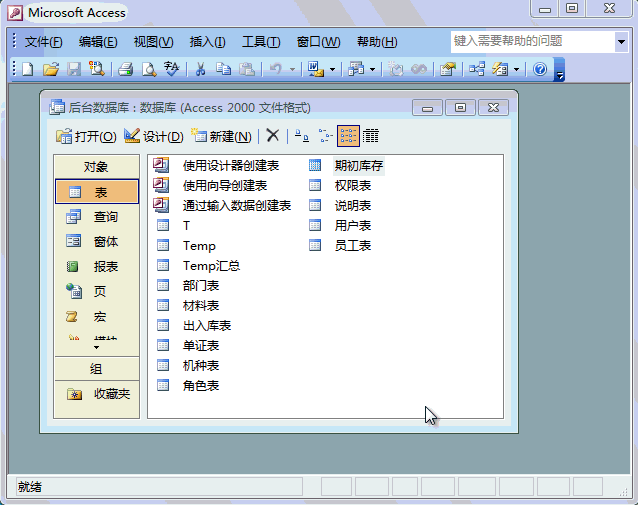Switch to Details view
Viewport: 638px width, 505px height.
pyautogui.click(x=371, y=136)
